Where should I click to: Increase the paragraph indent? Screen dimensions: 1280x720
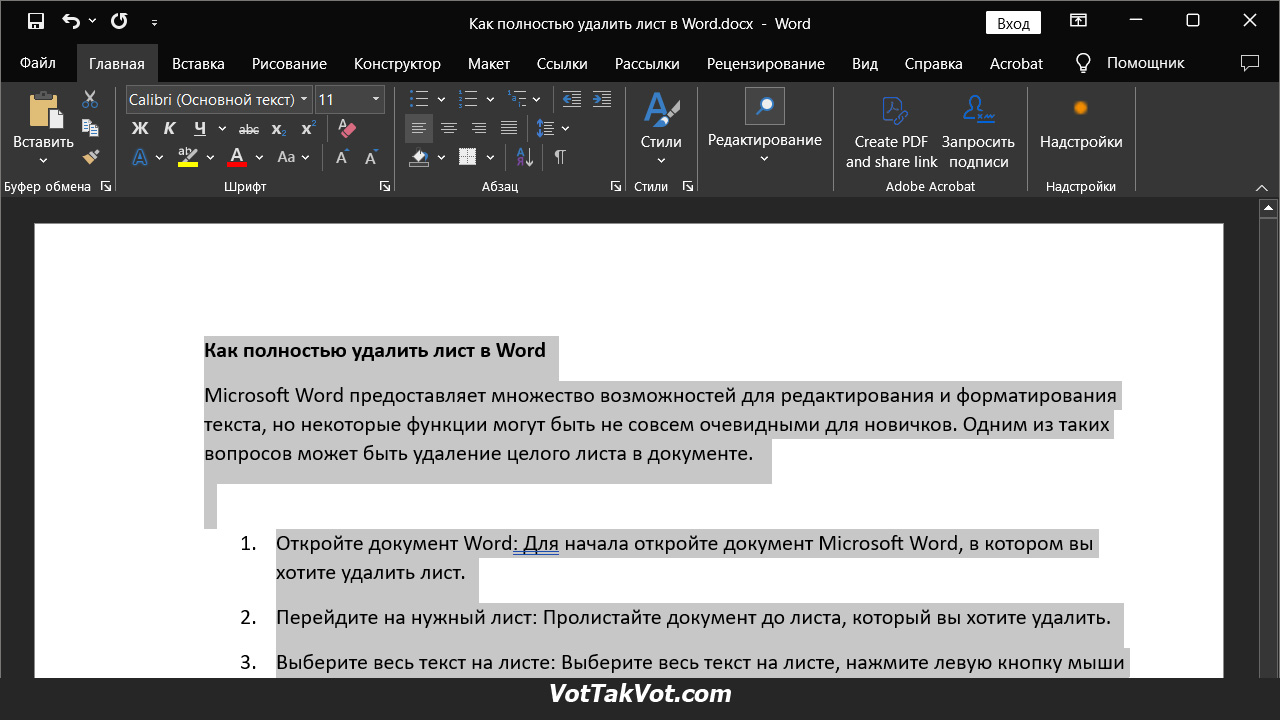pos(602,99)
